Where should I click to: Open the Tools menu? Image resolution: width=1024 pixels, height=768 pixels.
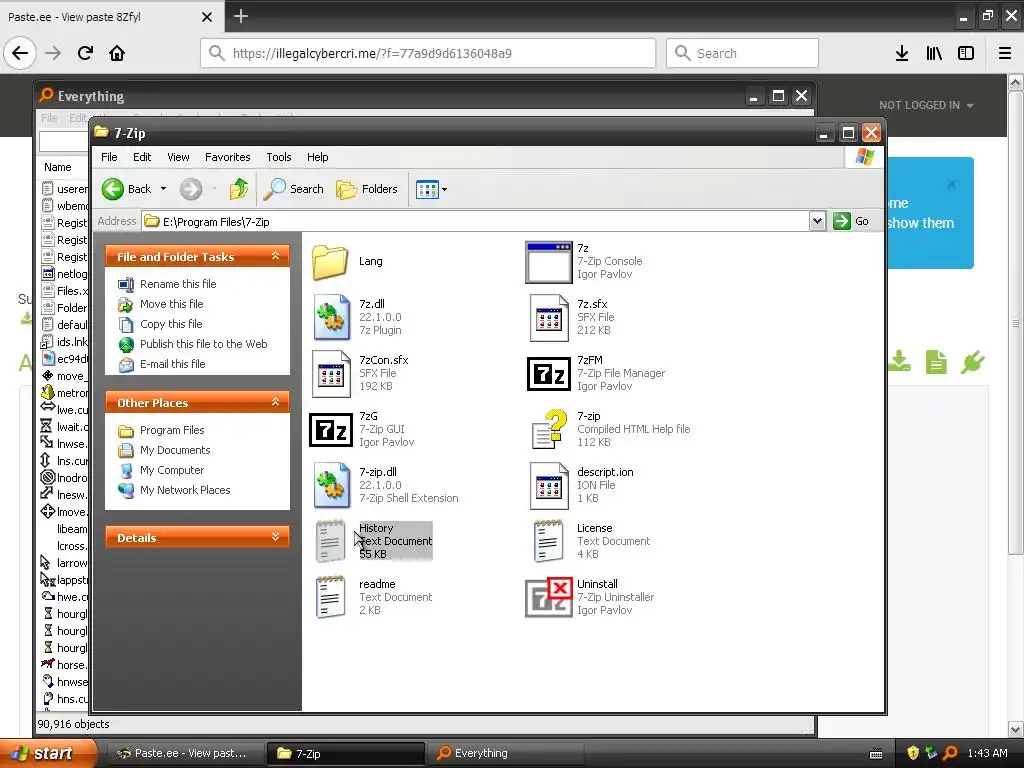pos(279,157)
